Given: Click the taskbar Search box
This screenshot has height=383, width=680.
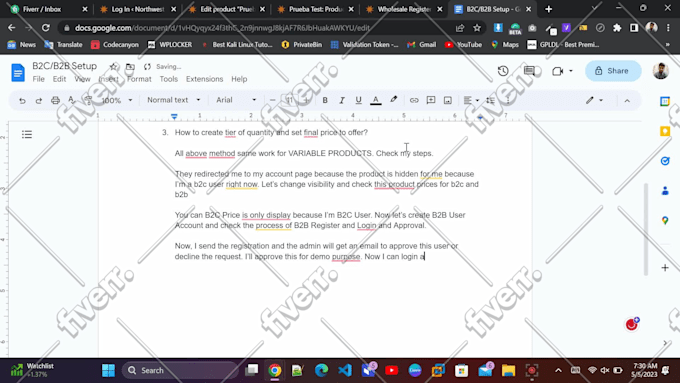Looking at the screenshot, I should point(180,370).
